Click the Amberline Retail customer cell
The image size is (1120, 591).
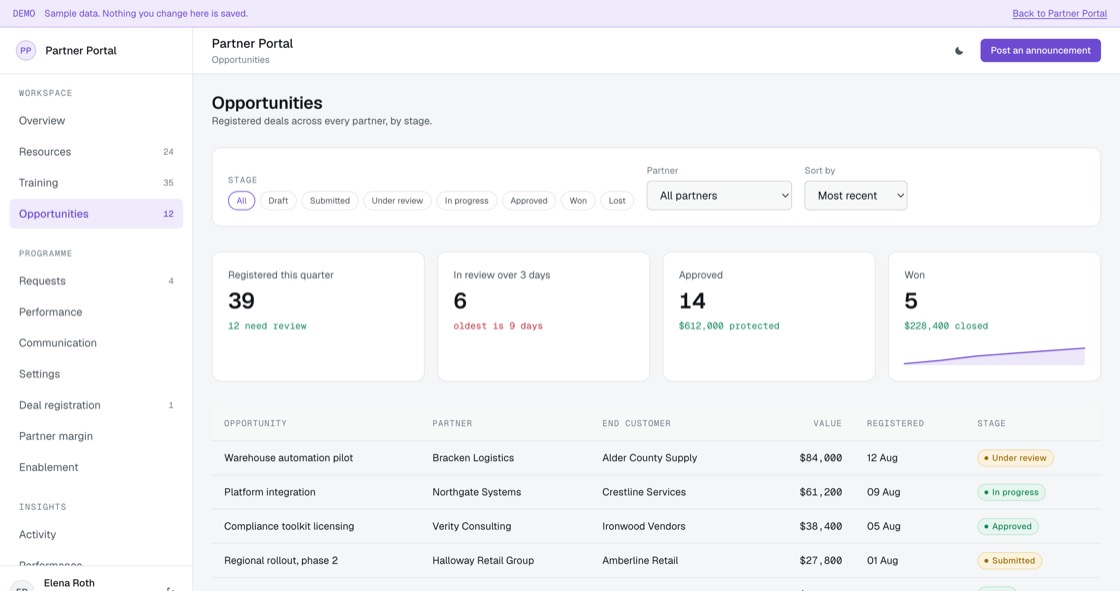(640, 561)
